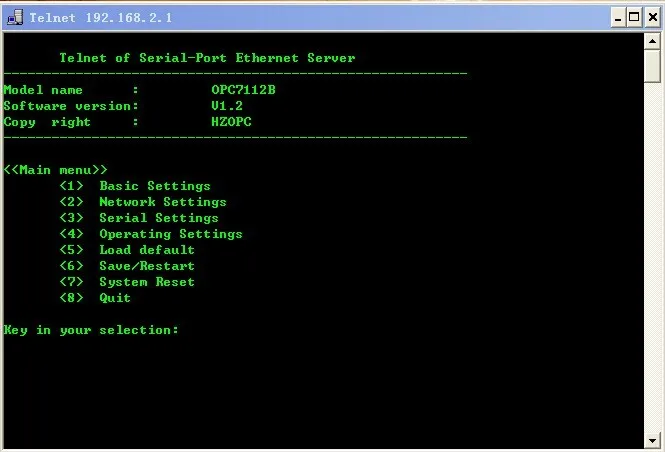This screenshot has width=665, height=452.
Task: Click the '<1> Basic Settings' menu line
Action: coord(135,186)
